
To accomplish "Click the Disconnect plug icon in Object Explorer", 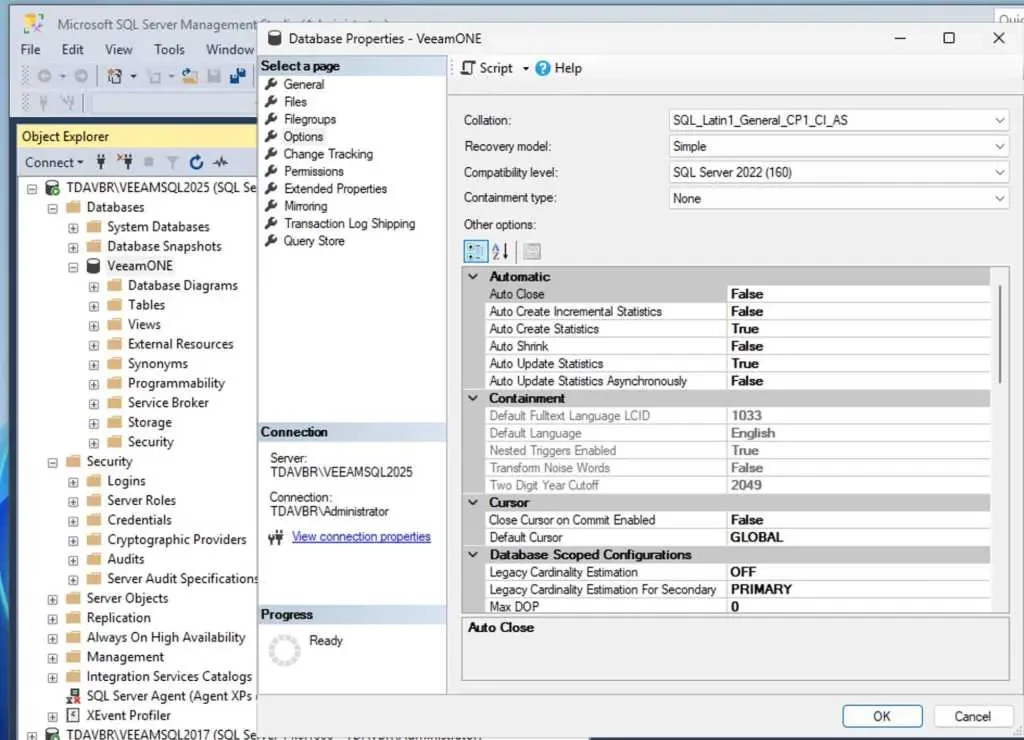I will click(125, 161).
